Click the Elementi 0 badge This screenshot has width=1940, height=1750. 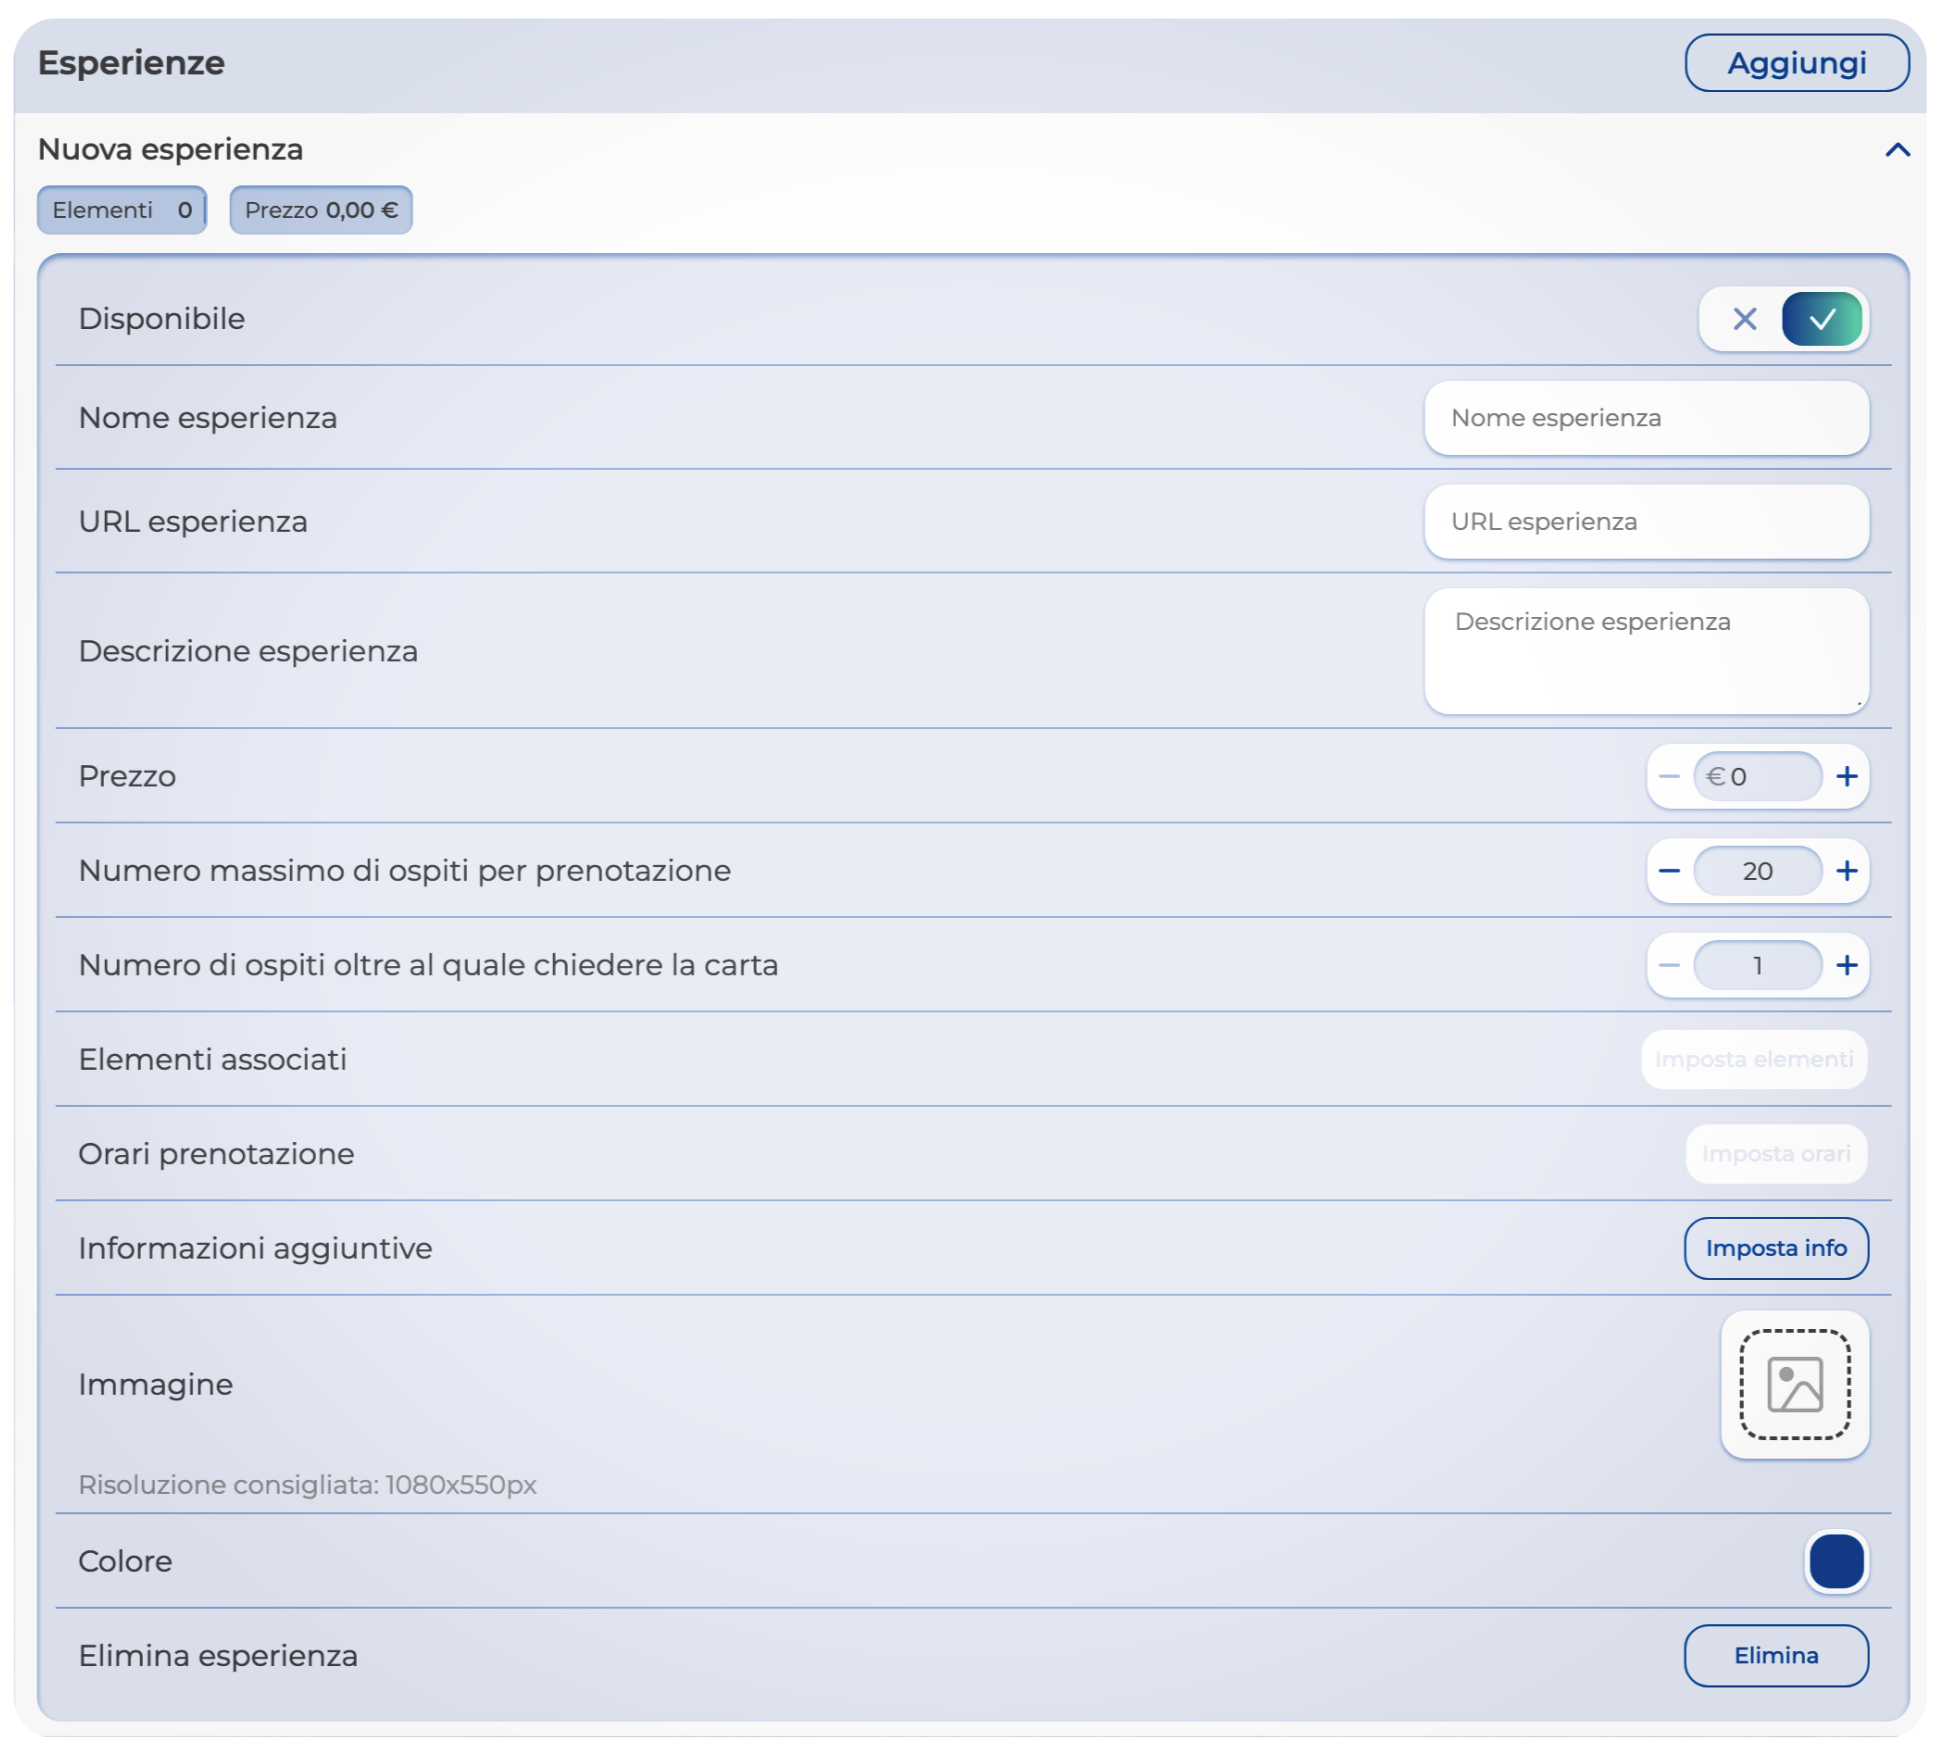pos(122,210)
